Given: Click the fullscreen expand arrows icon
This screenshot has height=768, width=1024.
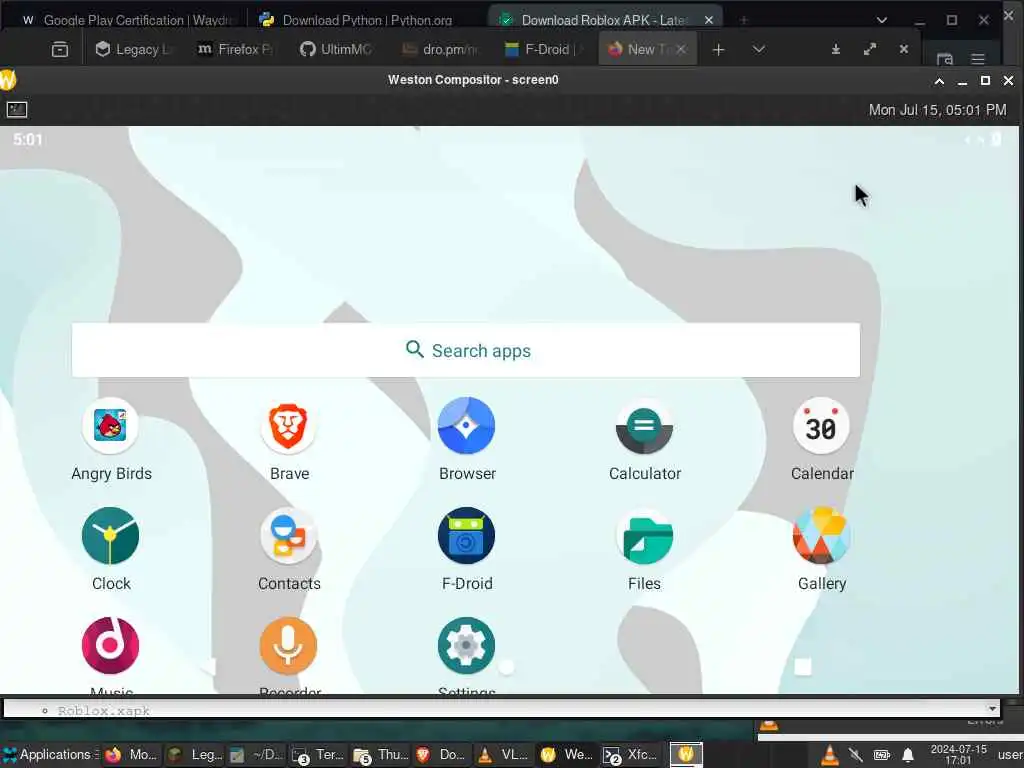Looking at the screenshot, I should (870, 49).
